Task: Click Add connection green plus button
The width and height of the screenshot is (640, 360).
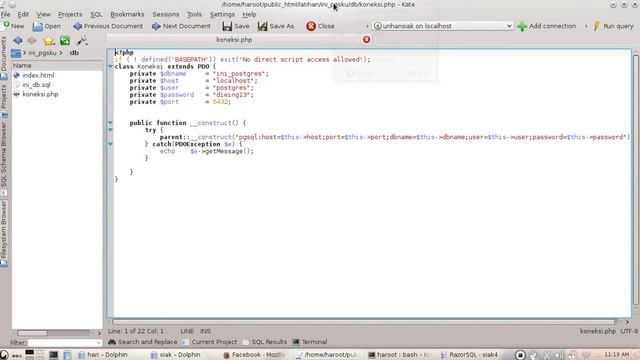Action: [x=547, y=26]
